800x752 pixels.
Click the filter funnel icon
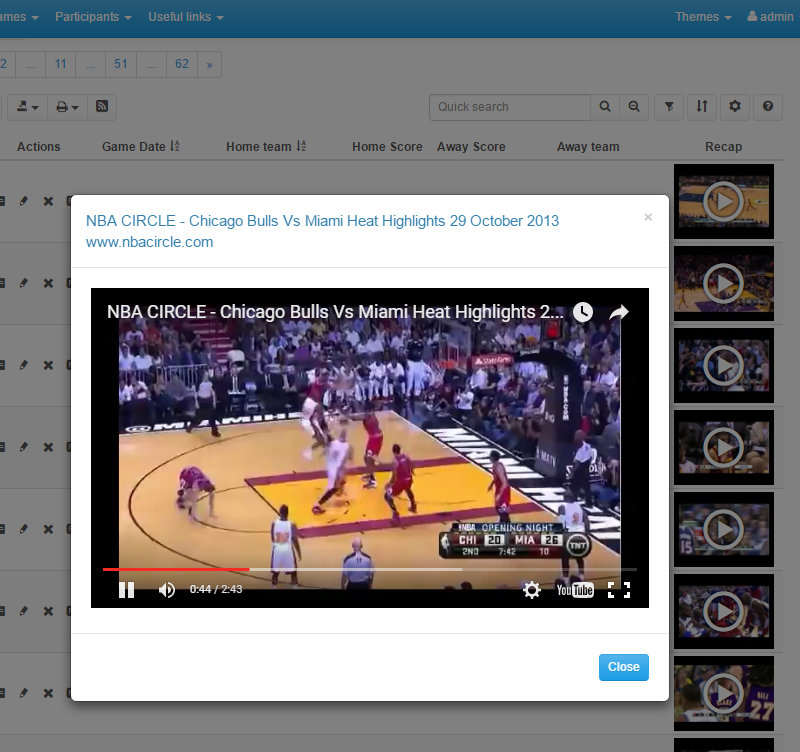point(668,107)
